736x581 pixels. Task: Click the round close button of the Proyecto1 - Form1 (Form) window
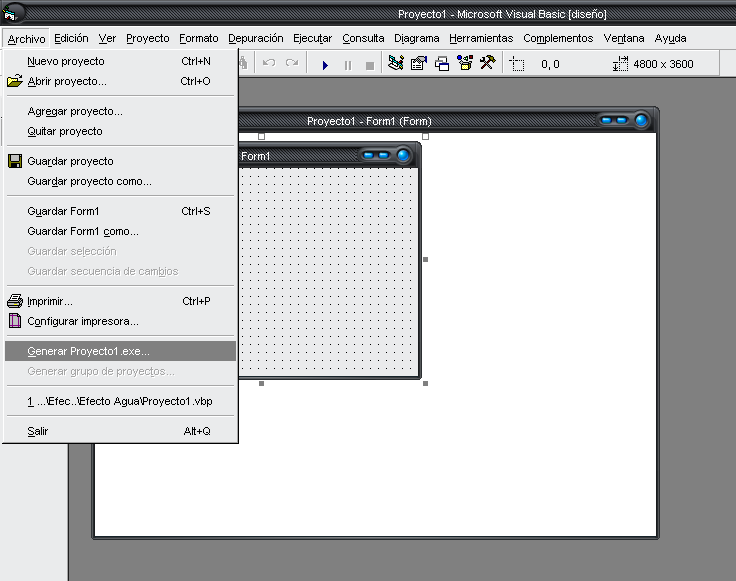pyautogui.click(x=641, y=120)
